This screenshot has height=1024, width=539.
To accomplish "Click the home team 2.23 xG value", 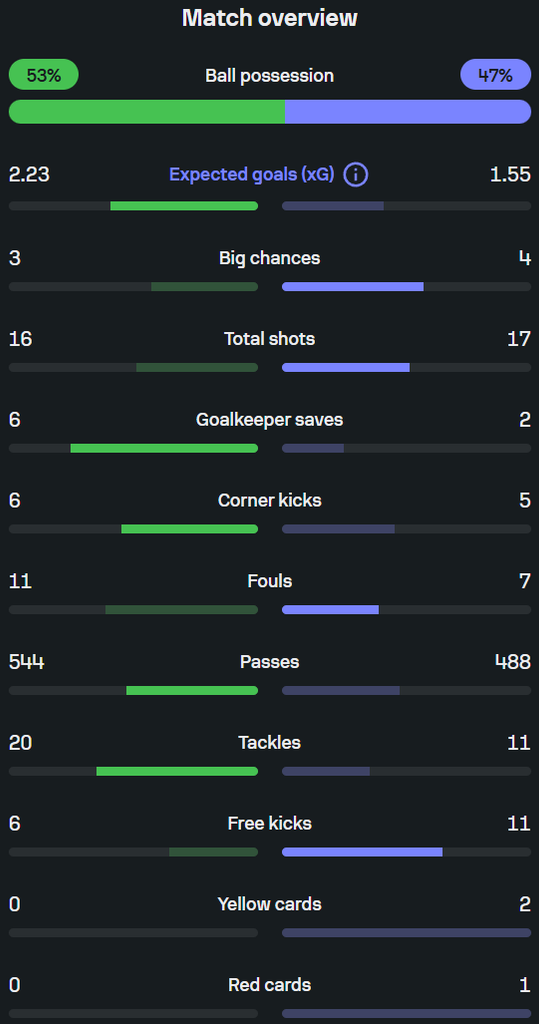I will (x=29, y=175).
